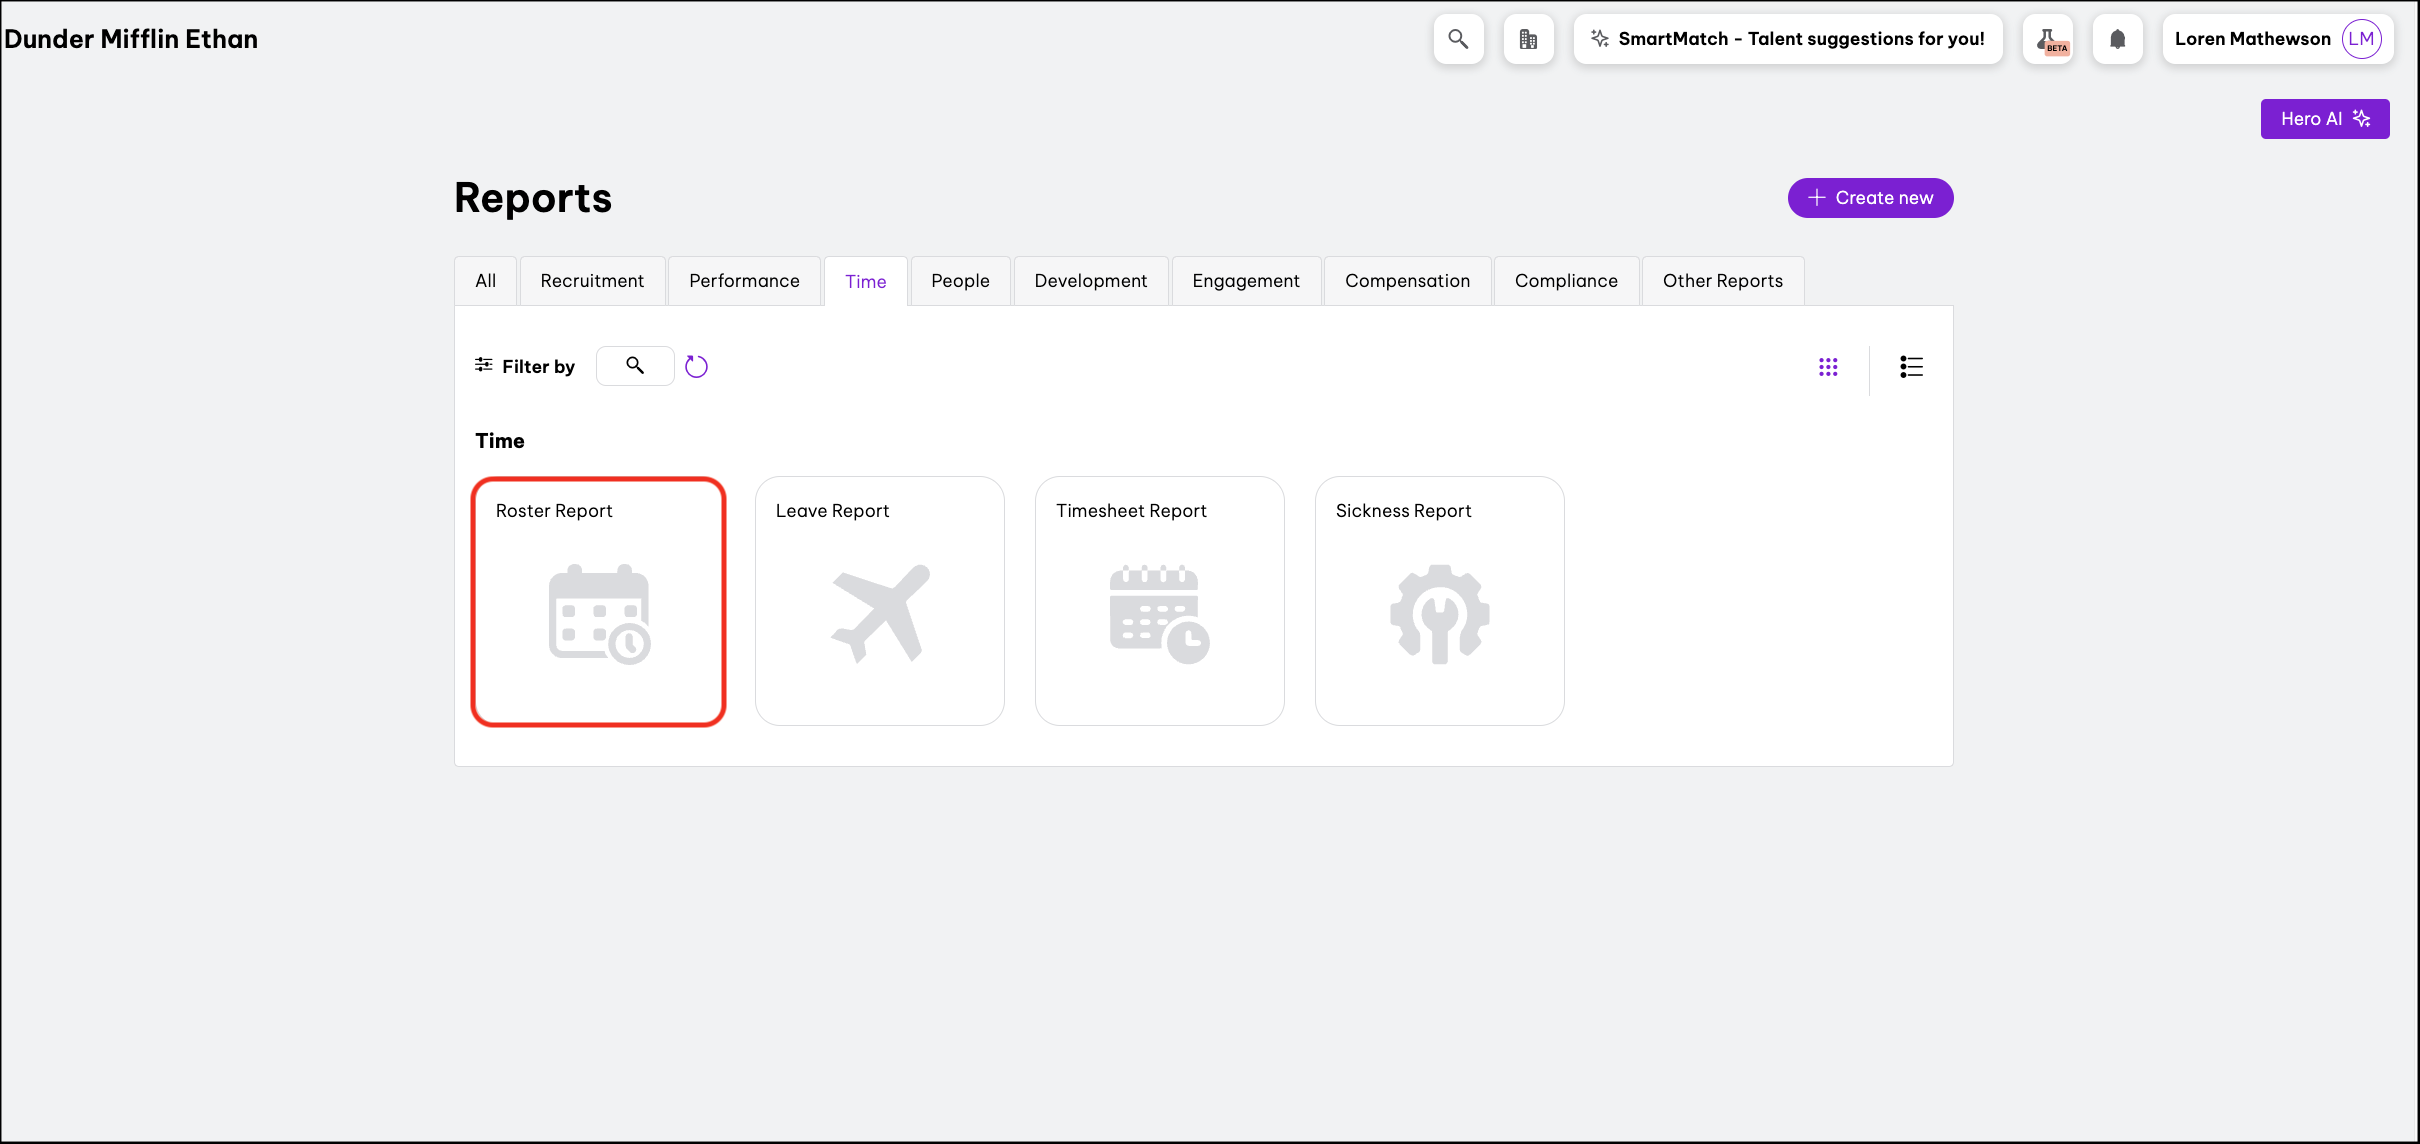
Task: Launch the Hero AI assistant
Action: pos(2324,119)
